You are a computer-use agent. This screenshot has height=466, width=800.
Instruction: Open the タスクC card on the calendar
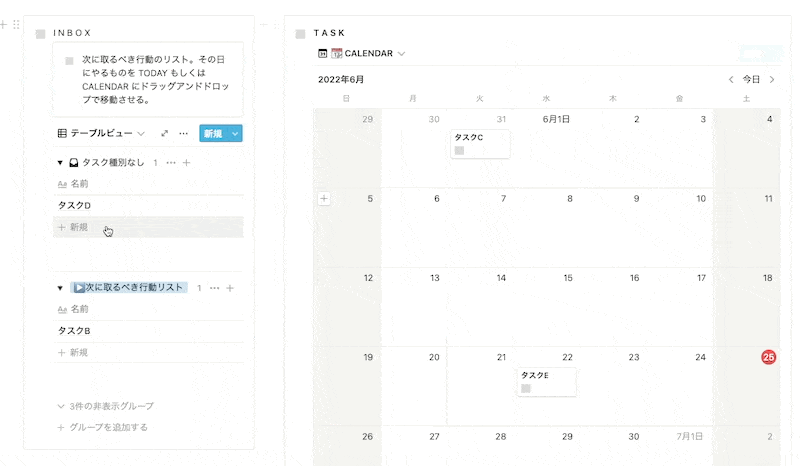coord(480,144)
